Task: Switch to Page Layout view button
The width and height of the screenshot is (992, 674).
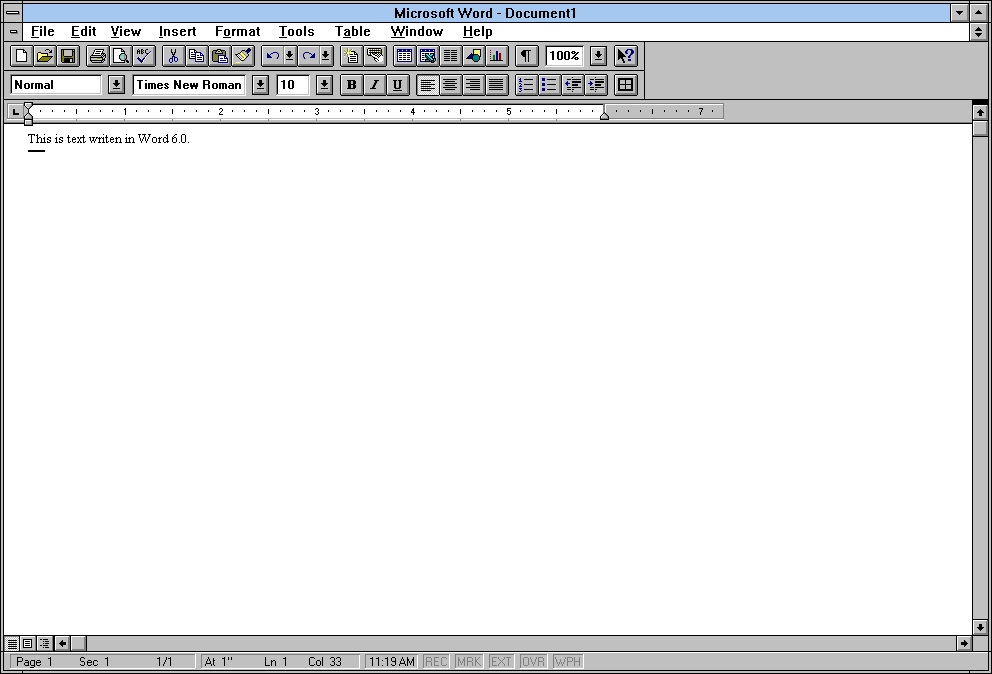Action: pos(28,644)
